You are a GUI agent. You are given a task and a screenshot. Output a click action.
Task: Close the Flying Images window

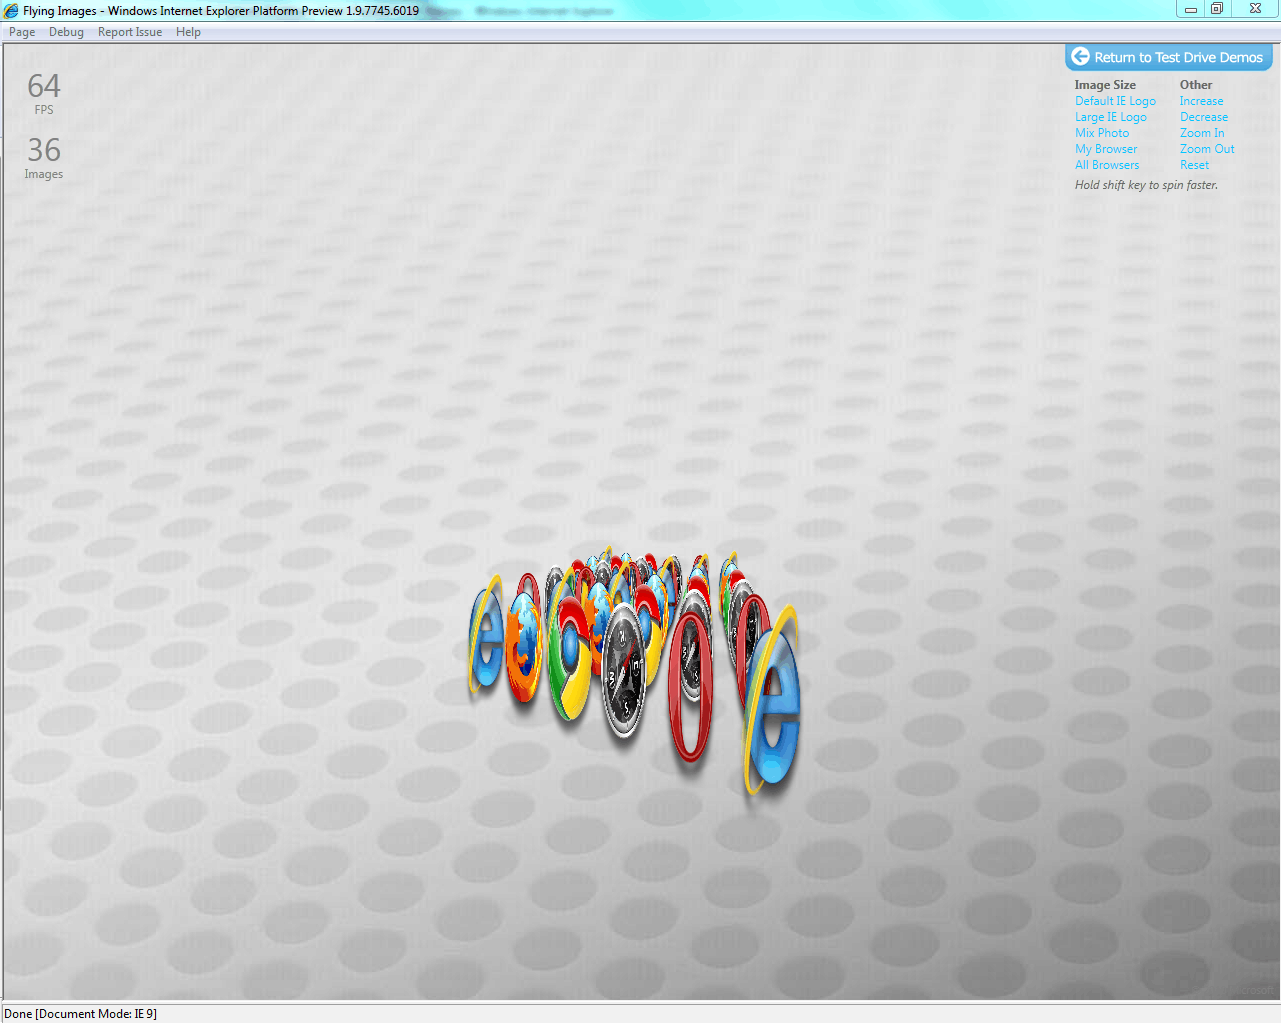coord(1255,9)
